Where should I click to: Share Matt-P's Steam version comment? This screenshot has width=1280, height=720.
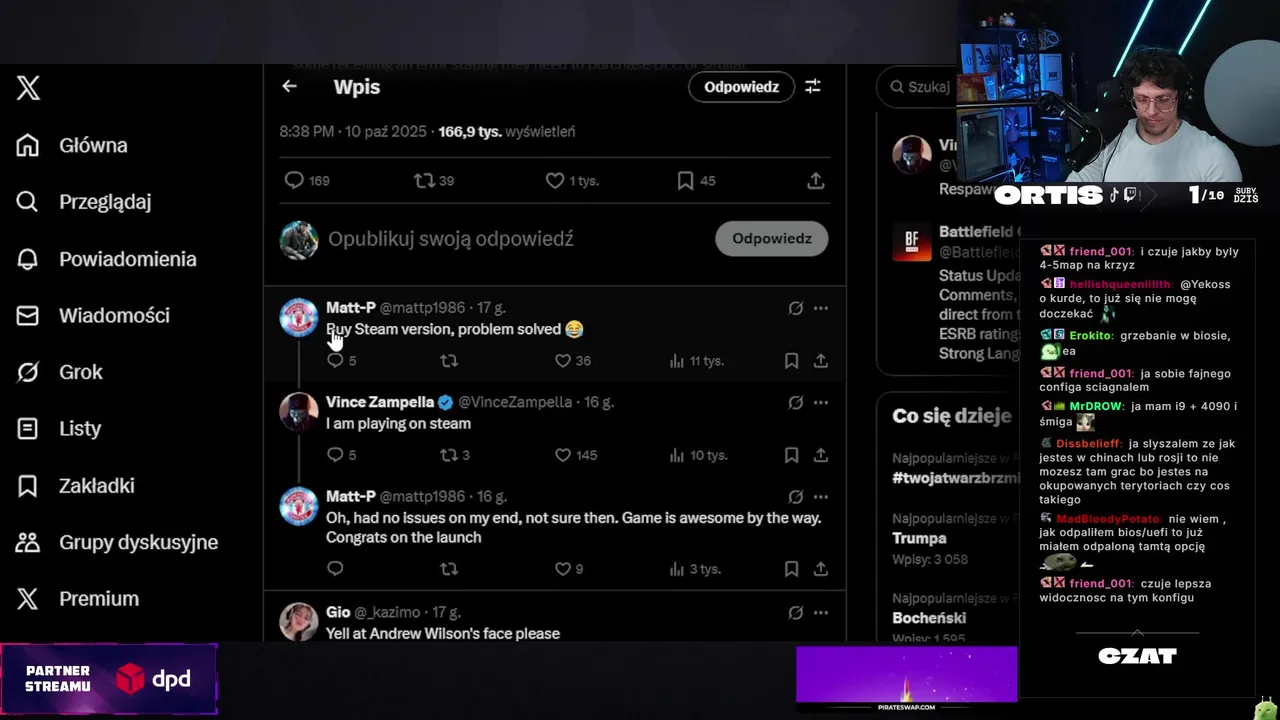(x=821, y=361)
